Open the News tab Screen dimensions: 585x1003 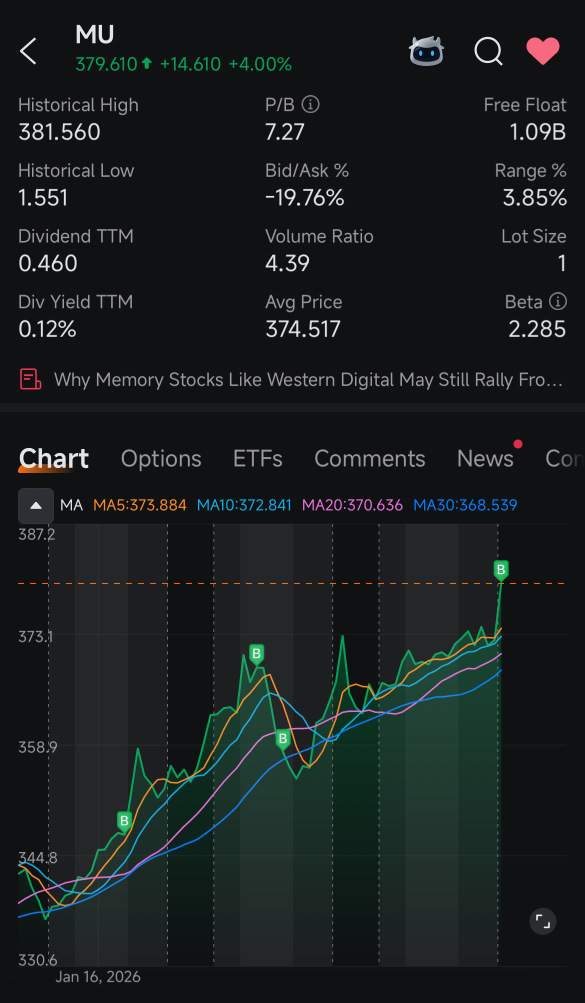485,459
